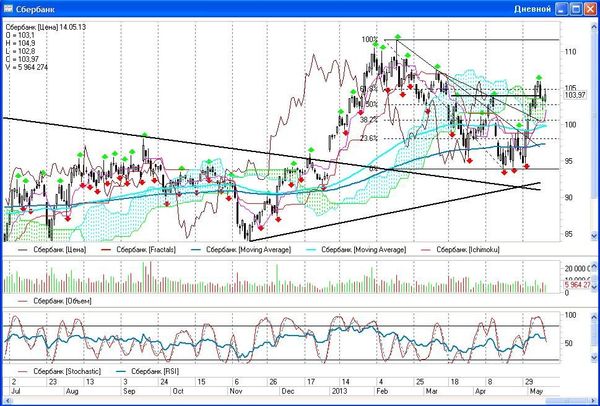Close the Сбербанк chart window
Screen dimensions: 600x406
pyautogui.click(x=590, y=9)
